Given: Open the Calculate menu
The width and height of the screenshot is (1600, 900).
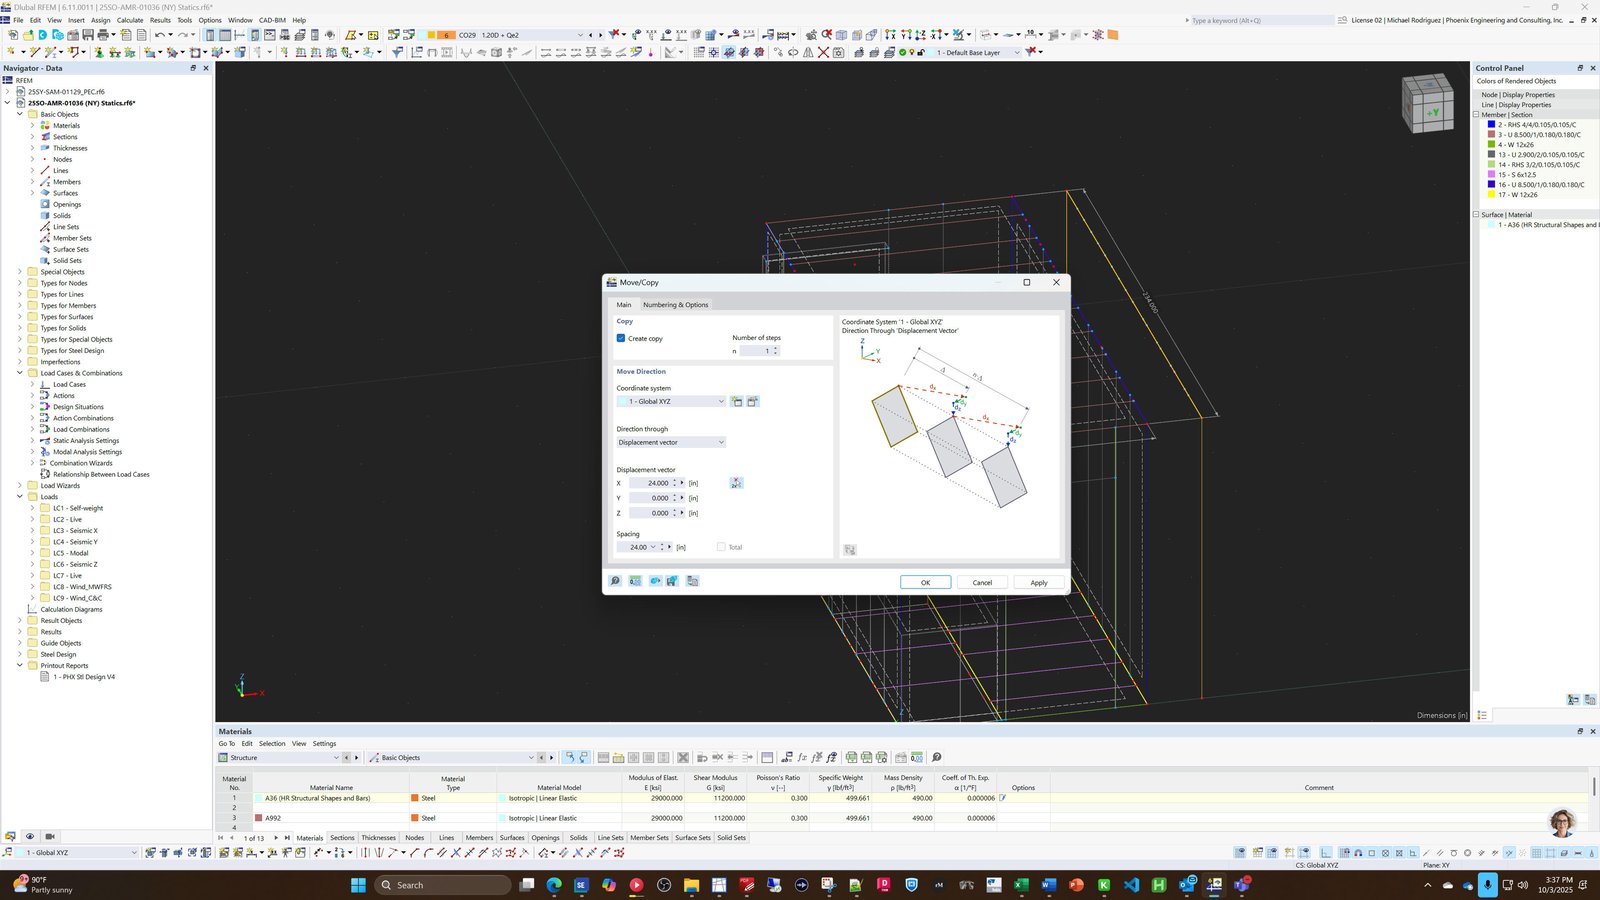Looking at the screenshot, I should [130, 20].
